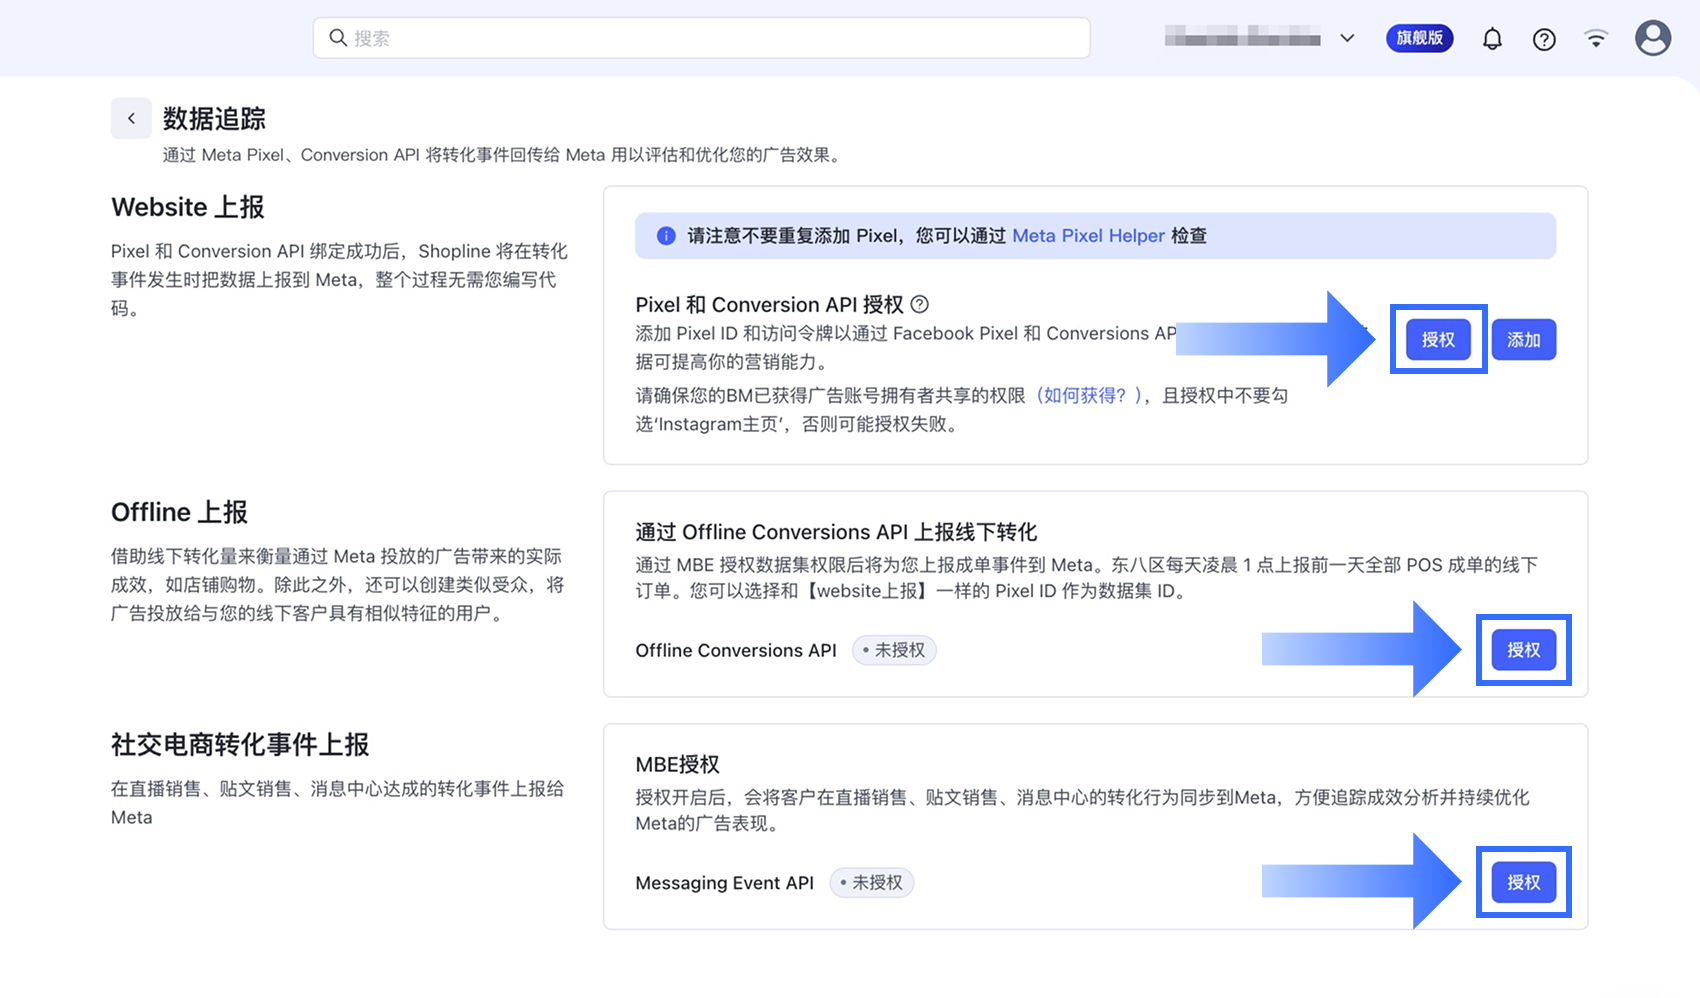Click the 旗舰版 plan badge

pos(1419,38)
